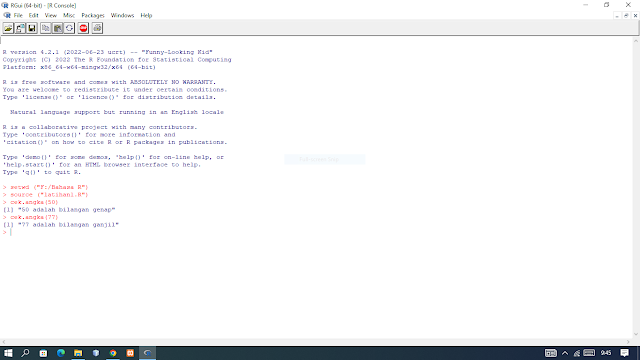
Task: Click the RGui title bar R icon
Action: point(5,5)
